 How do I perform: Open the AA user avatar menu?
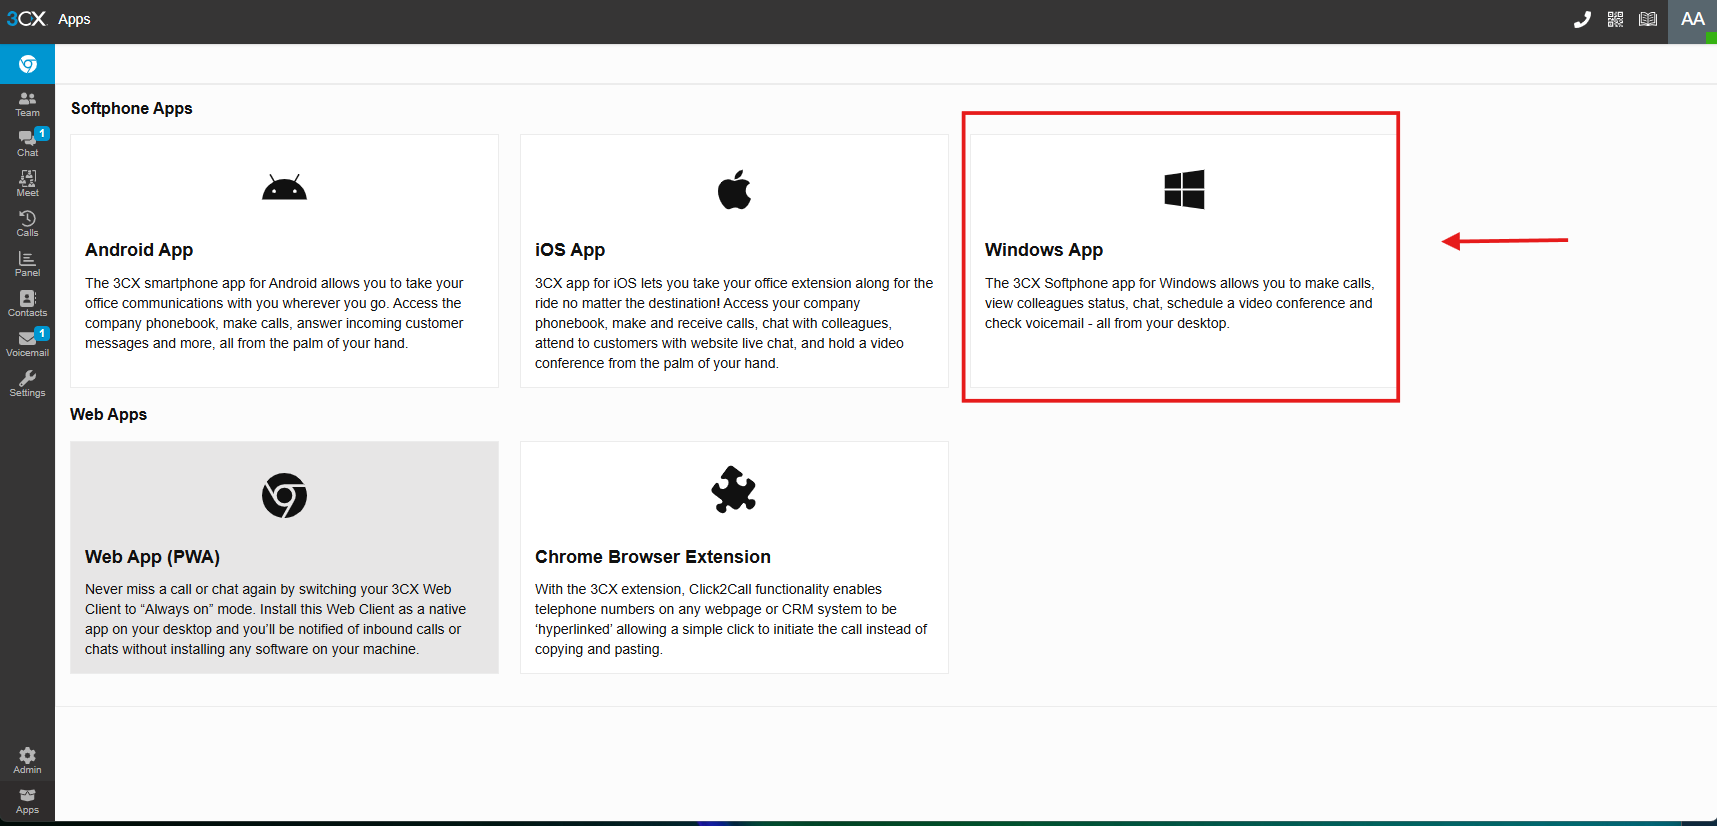[x=1692, y=21]
